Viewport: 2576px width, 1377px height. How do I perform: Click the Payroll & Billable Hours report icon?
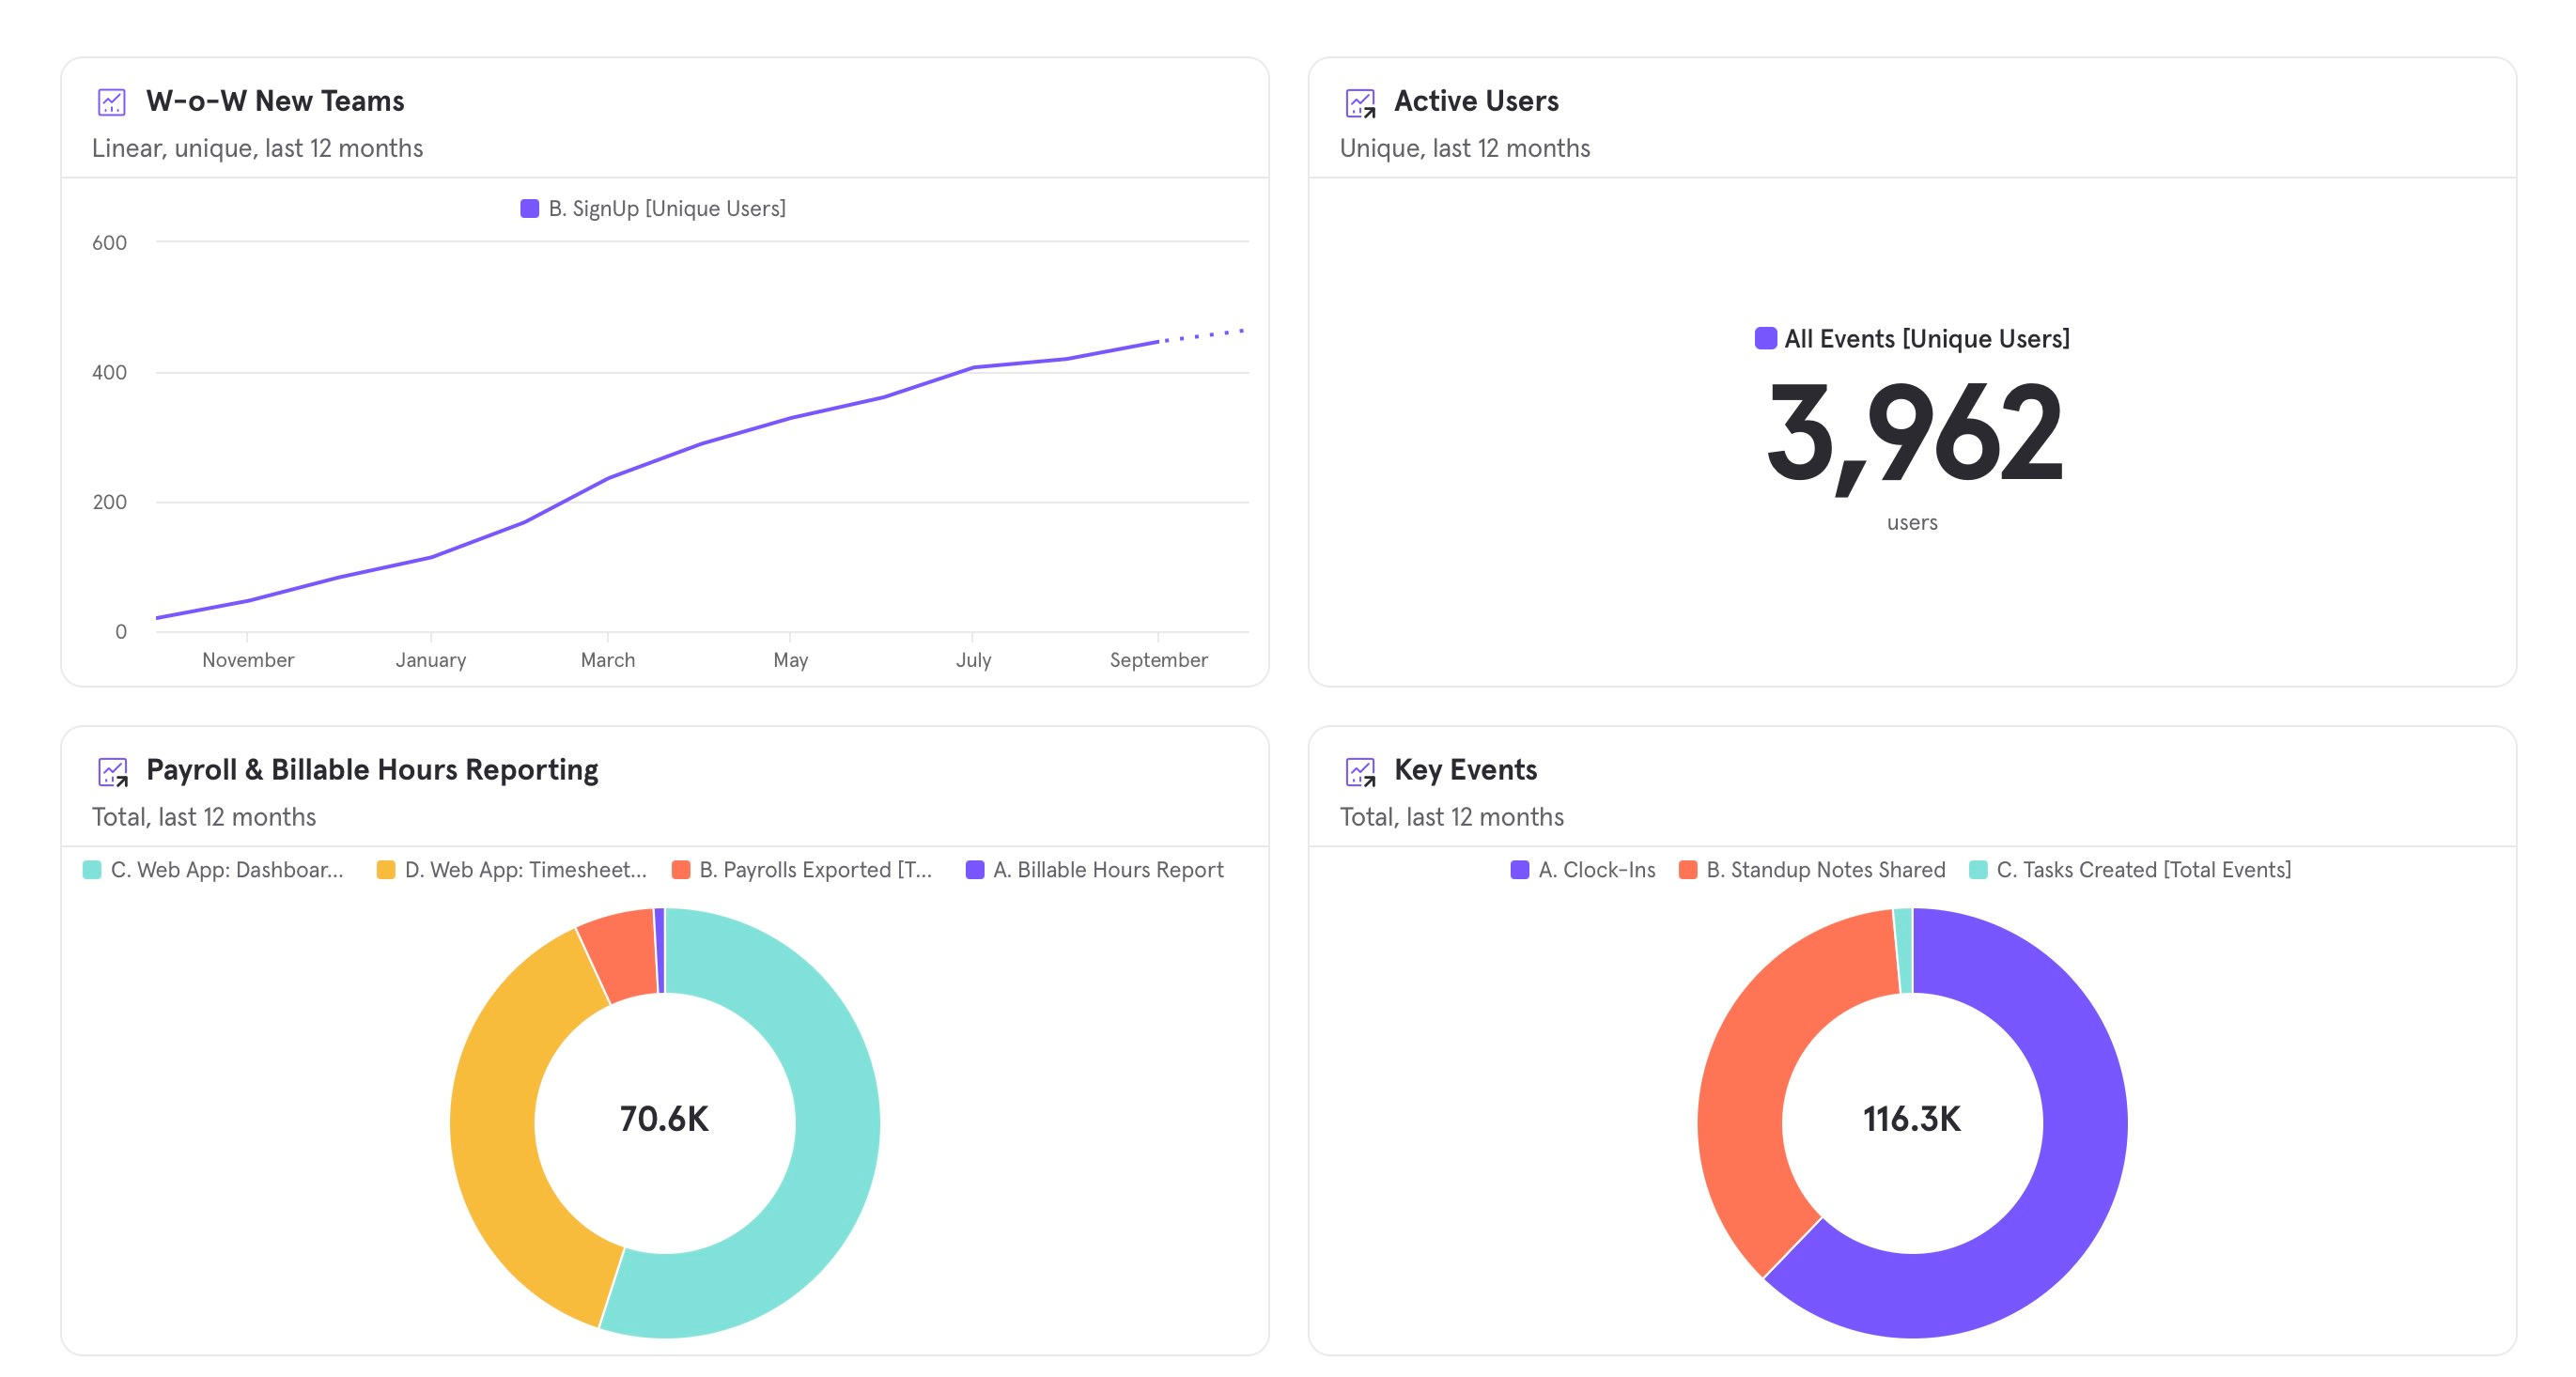click(112, 771)
